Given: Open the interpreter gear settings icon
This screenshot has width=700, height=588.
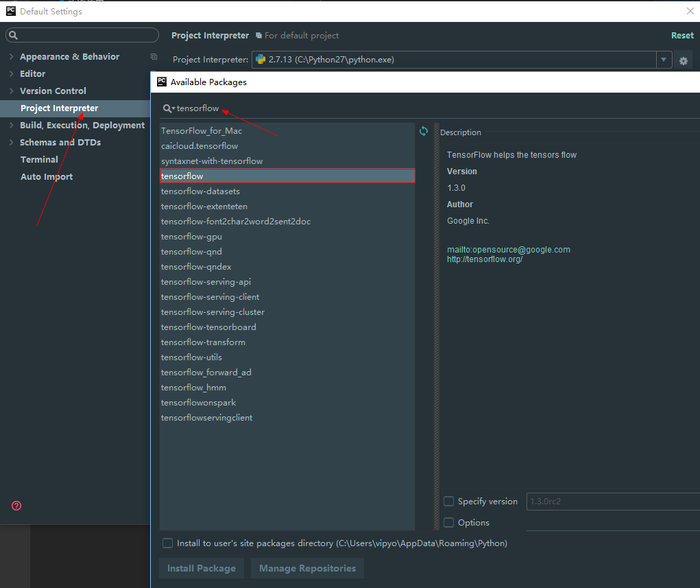Looking at the screenshot, I should pyautogui.click(x=685, y=60).
